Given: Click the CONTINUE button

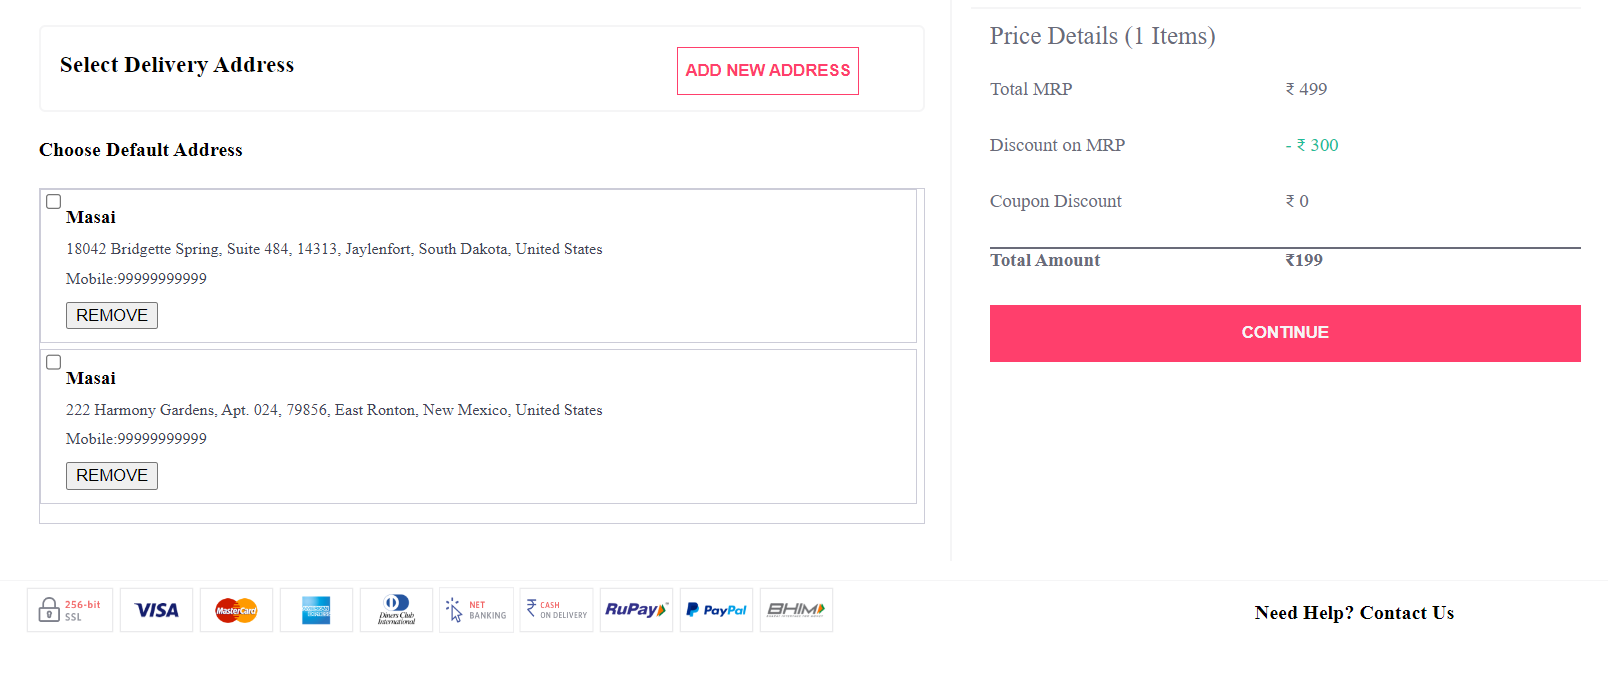Looking at the screenshot, I should pyautogui.click(x=1284, y=332).
